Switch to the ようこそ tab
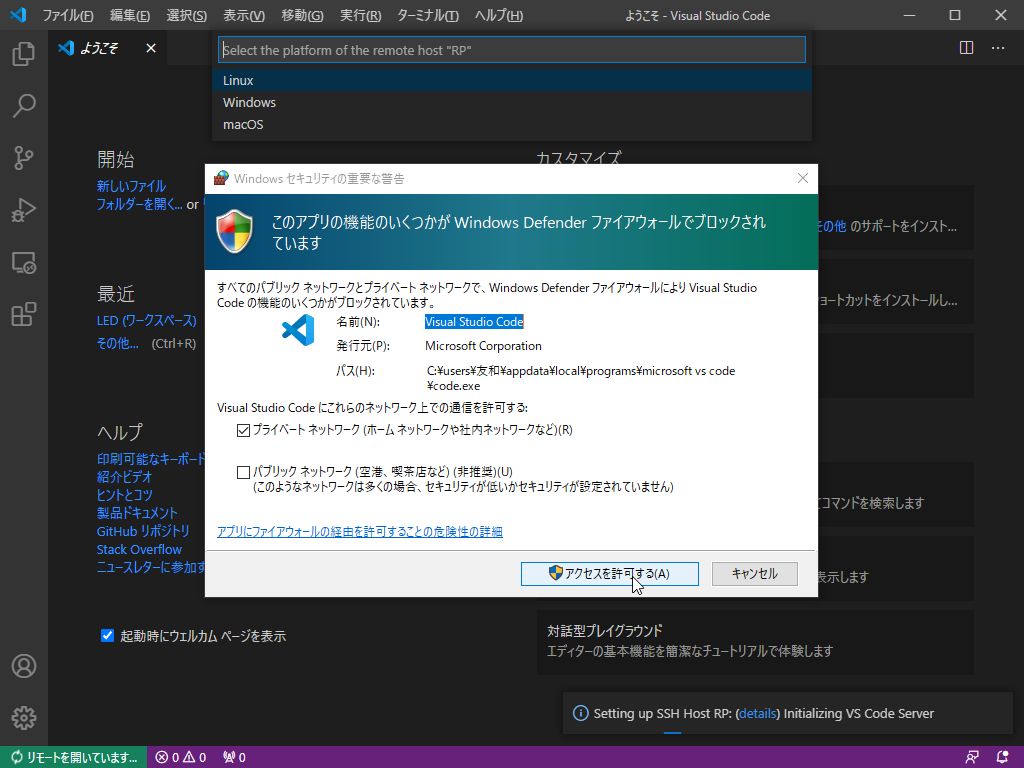Viewport: 1024px width, 768px height. [x=100, y=46]
